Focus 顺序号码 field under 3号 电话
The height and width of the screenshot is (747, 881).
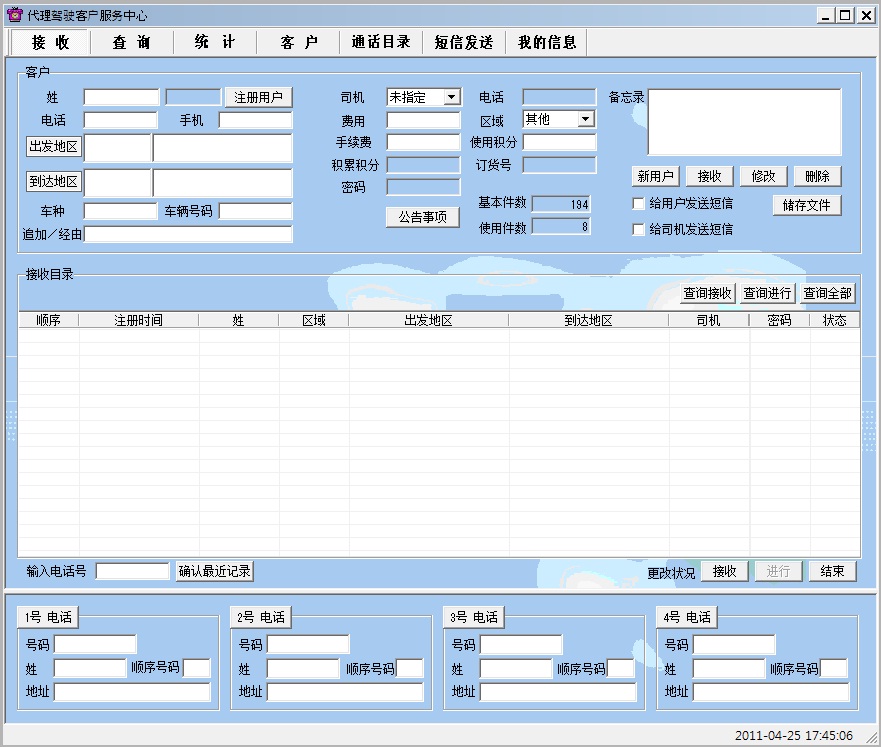(621, 668)
